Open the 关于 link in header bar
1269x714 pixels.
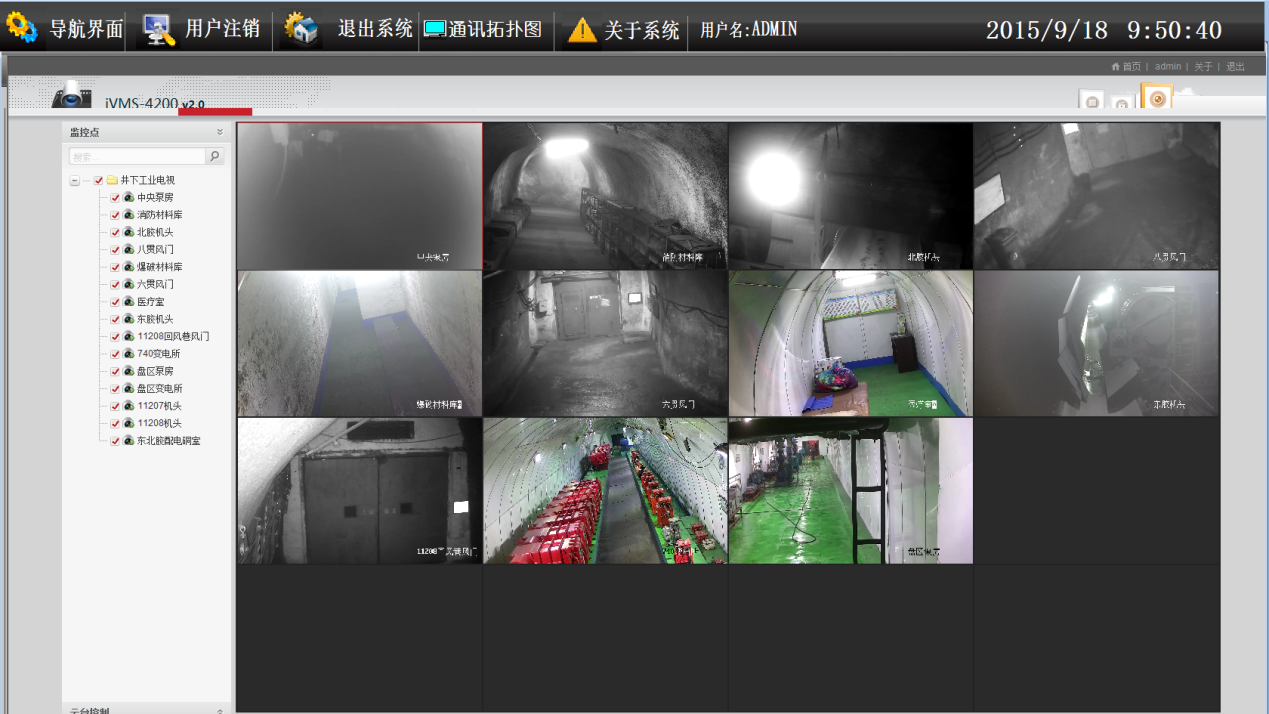[x=1203, y=67]
